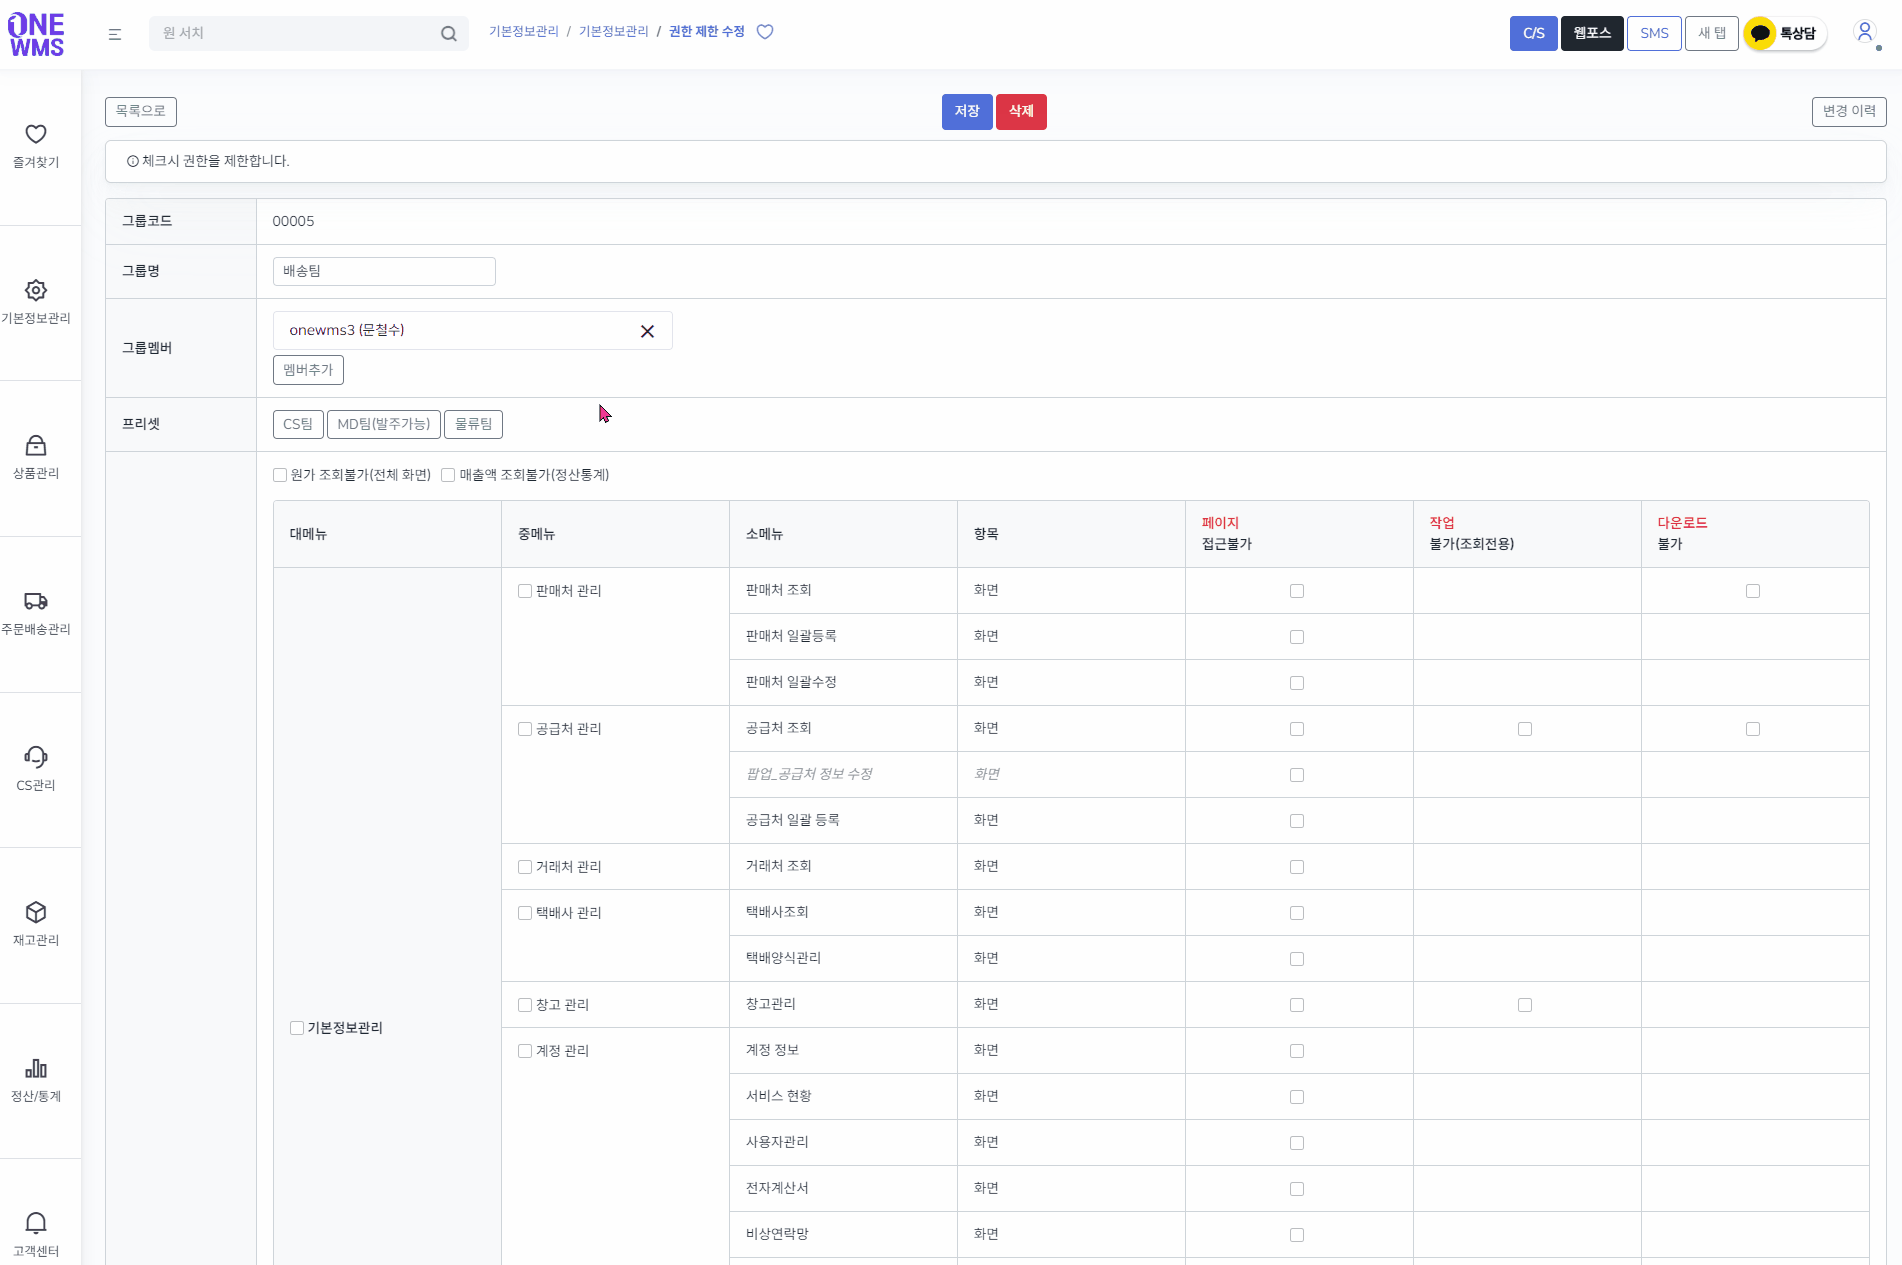Open 재고관리 box icon in sidebar
The width and height of the screenshot is (1902, 1265).
(36, 912)
